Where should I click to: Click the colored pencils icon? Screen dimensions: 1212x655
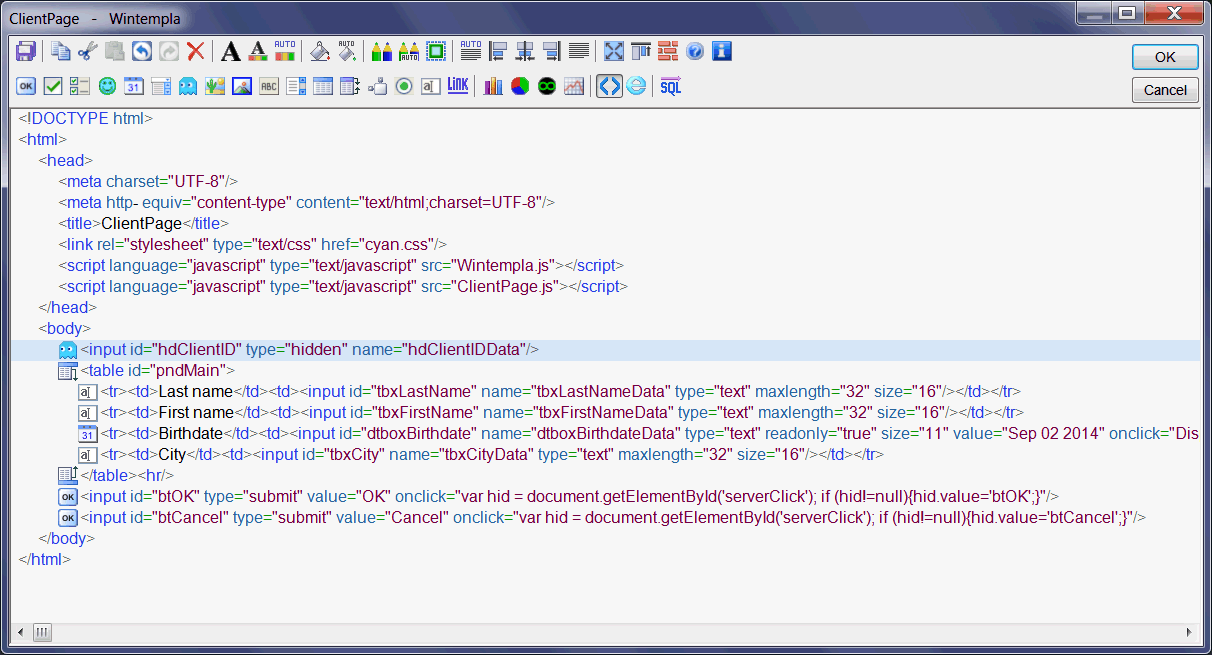pos(382,51)
